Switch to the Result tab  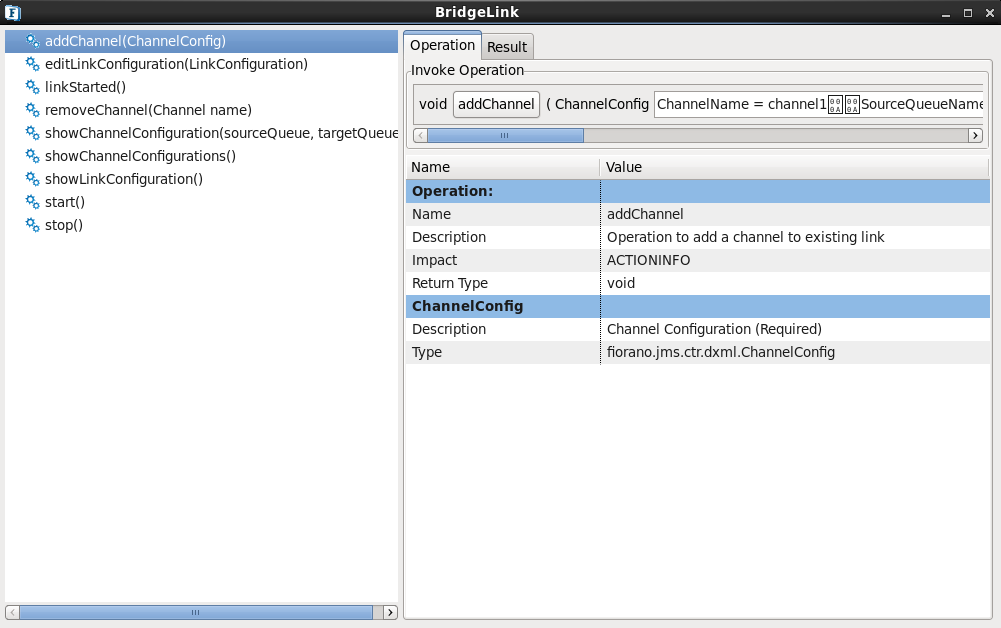[507, 47]
